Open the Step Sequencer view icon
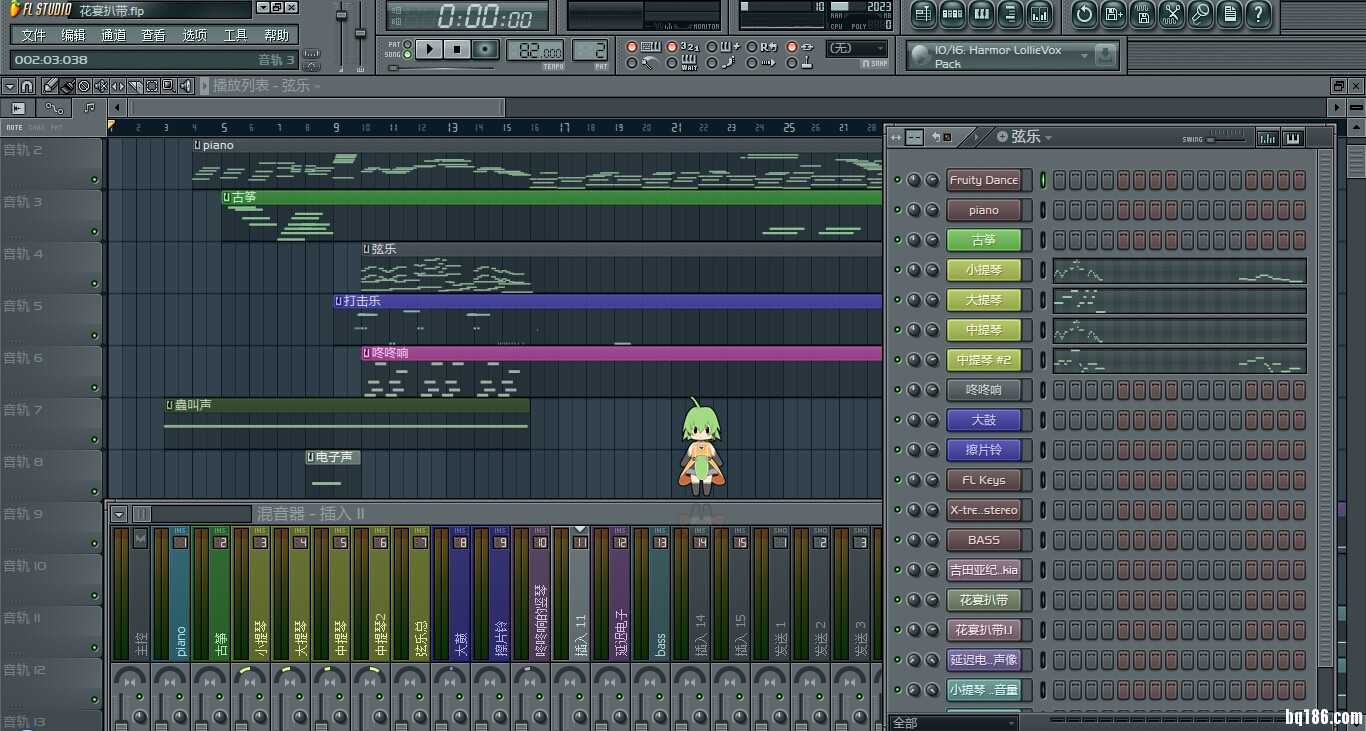The width and height of the screenshot is (1366, 731). [x=952, y=14]
